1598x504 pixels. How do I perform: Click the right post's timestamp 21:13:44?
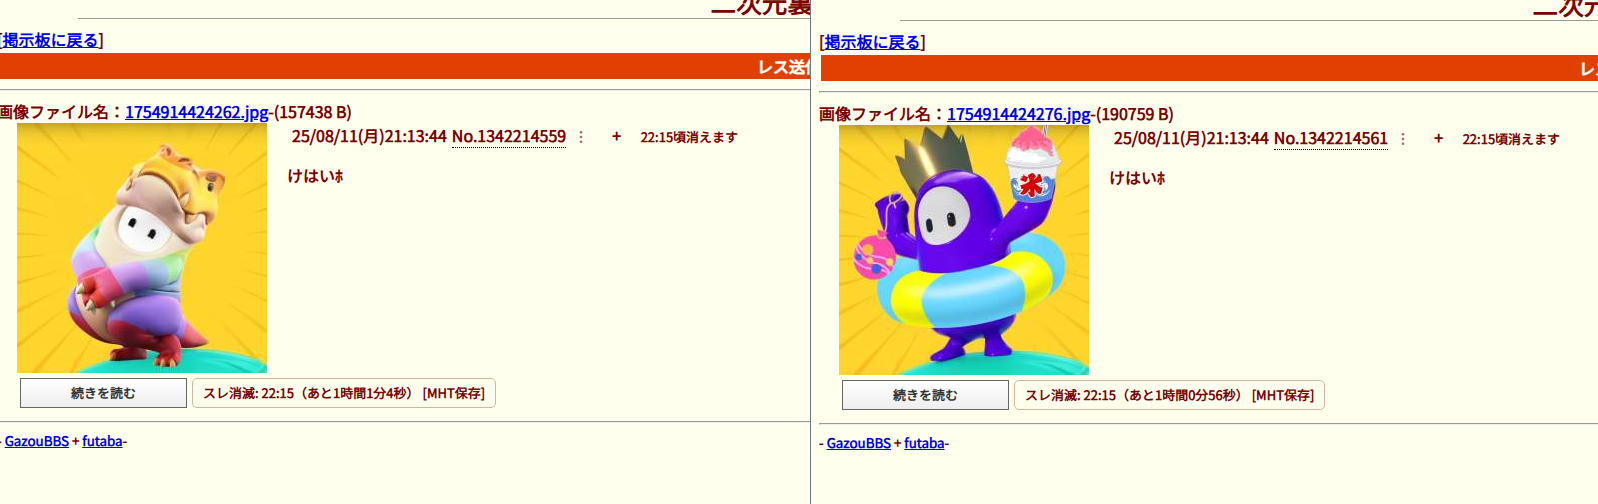(1238, 138)
